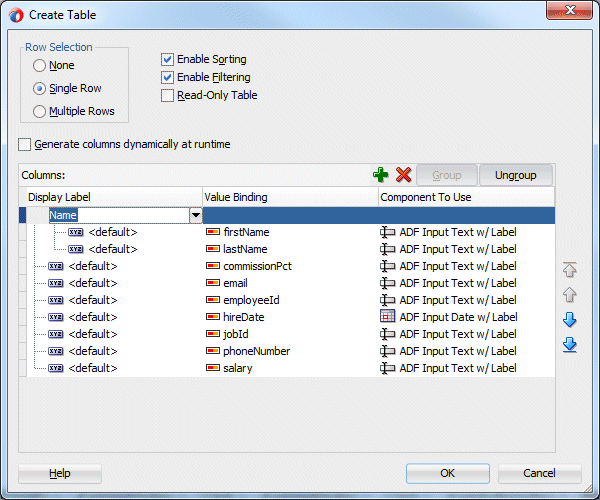Check the Read-Only Table checkbox
600x500 pixels.
pos(168,95)
